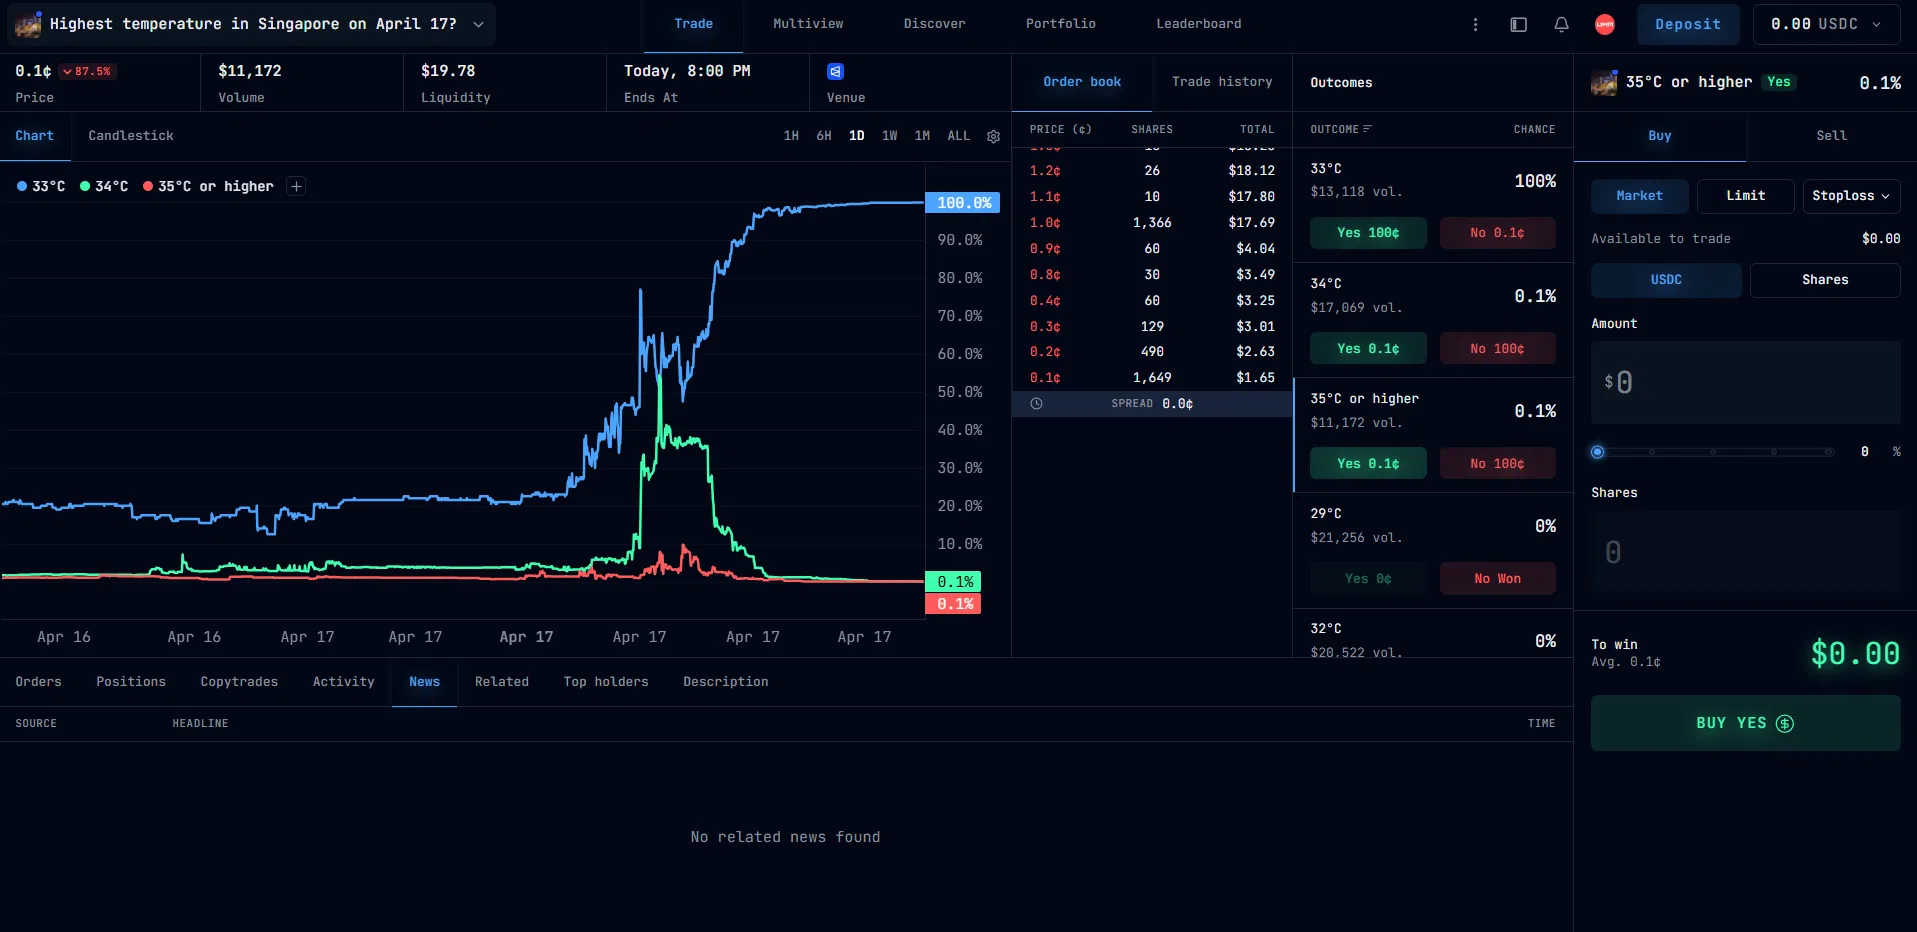Click the dollar Amount input field
The image size is (1917, 932).
(x=1744, y=382)
